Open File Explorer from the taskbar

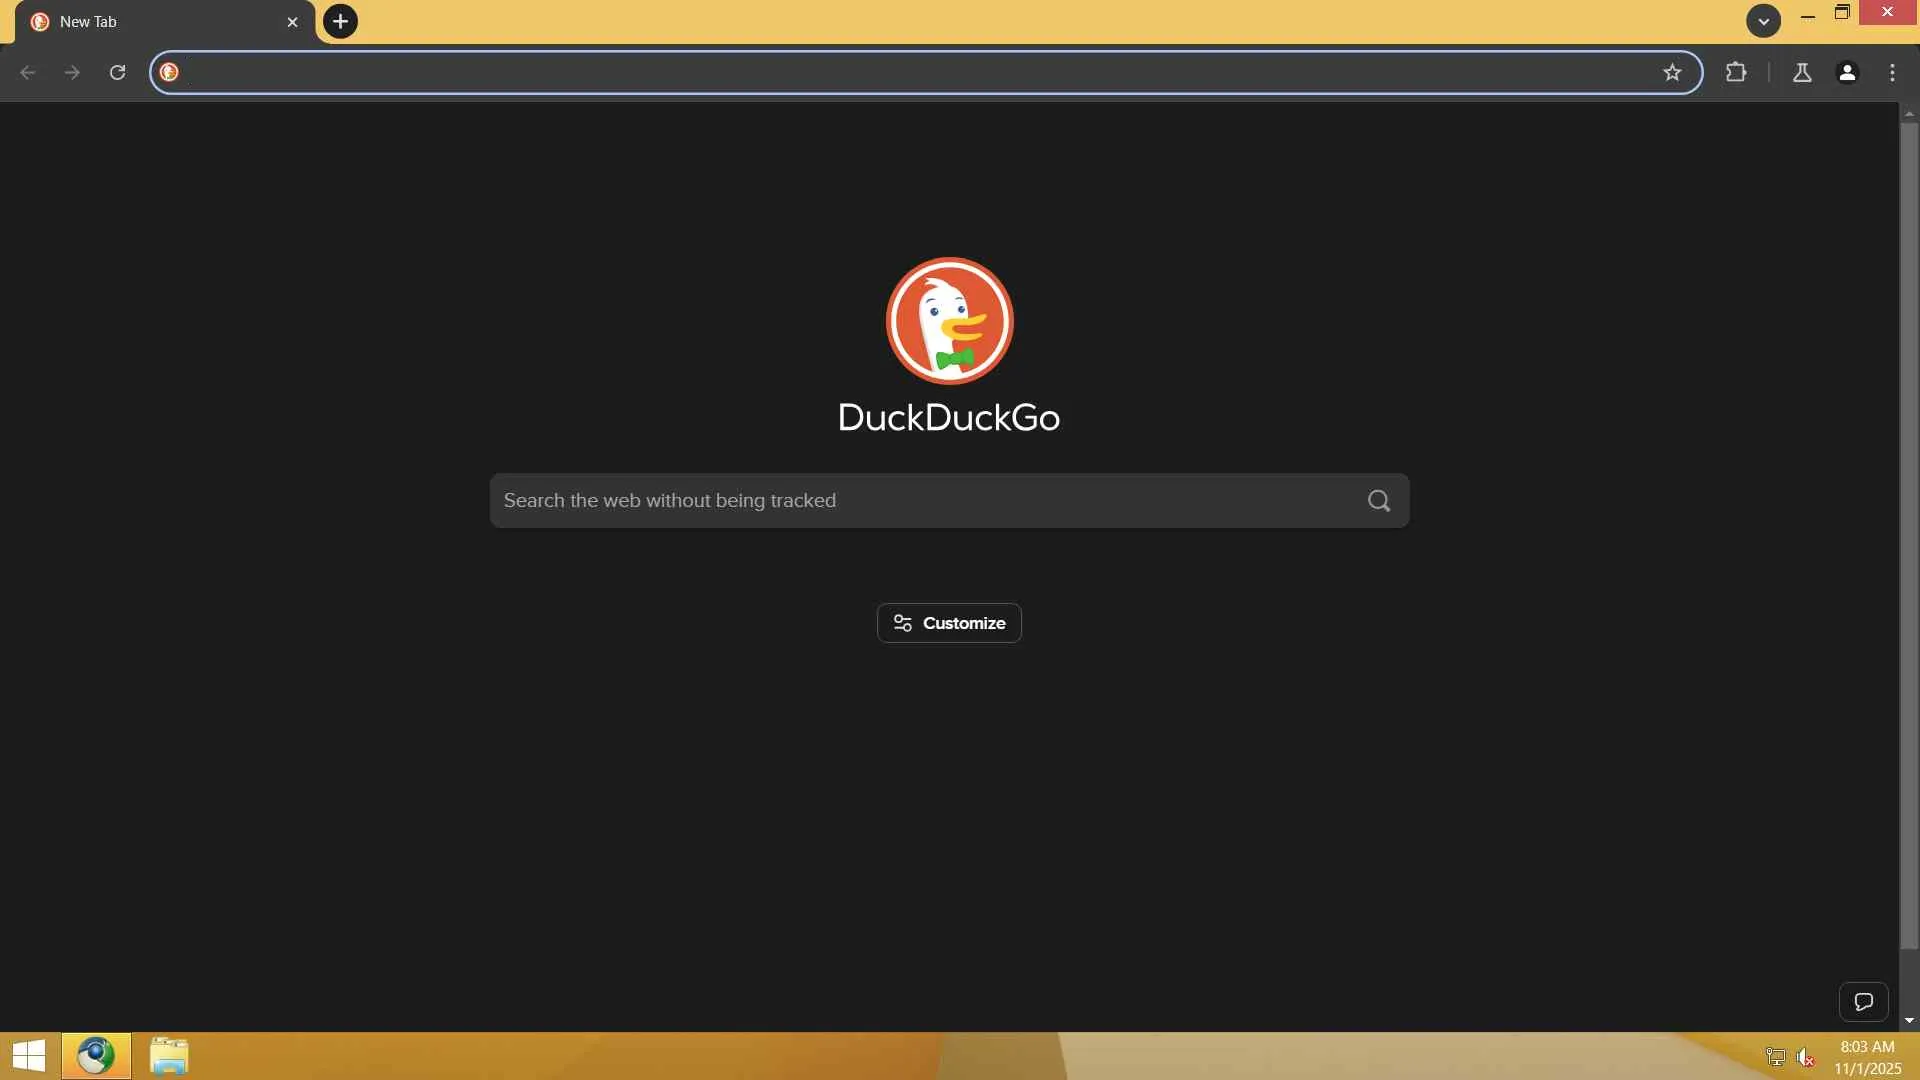click(169, 1056)
